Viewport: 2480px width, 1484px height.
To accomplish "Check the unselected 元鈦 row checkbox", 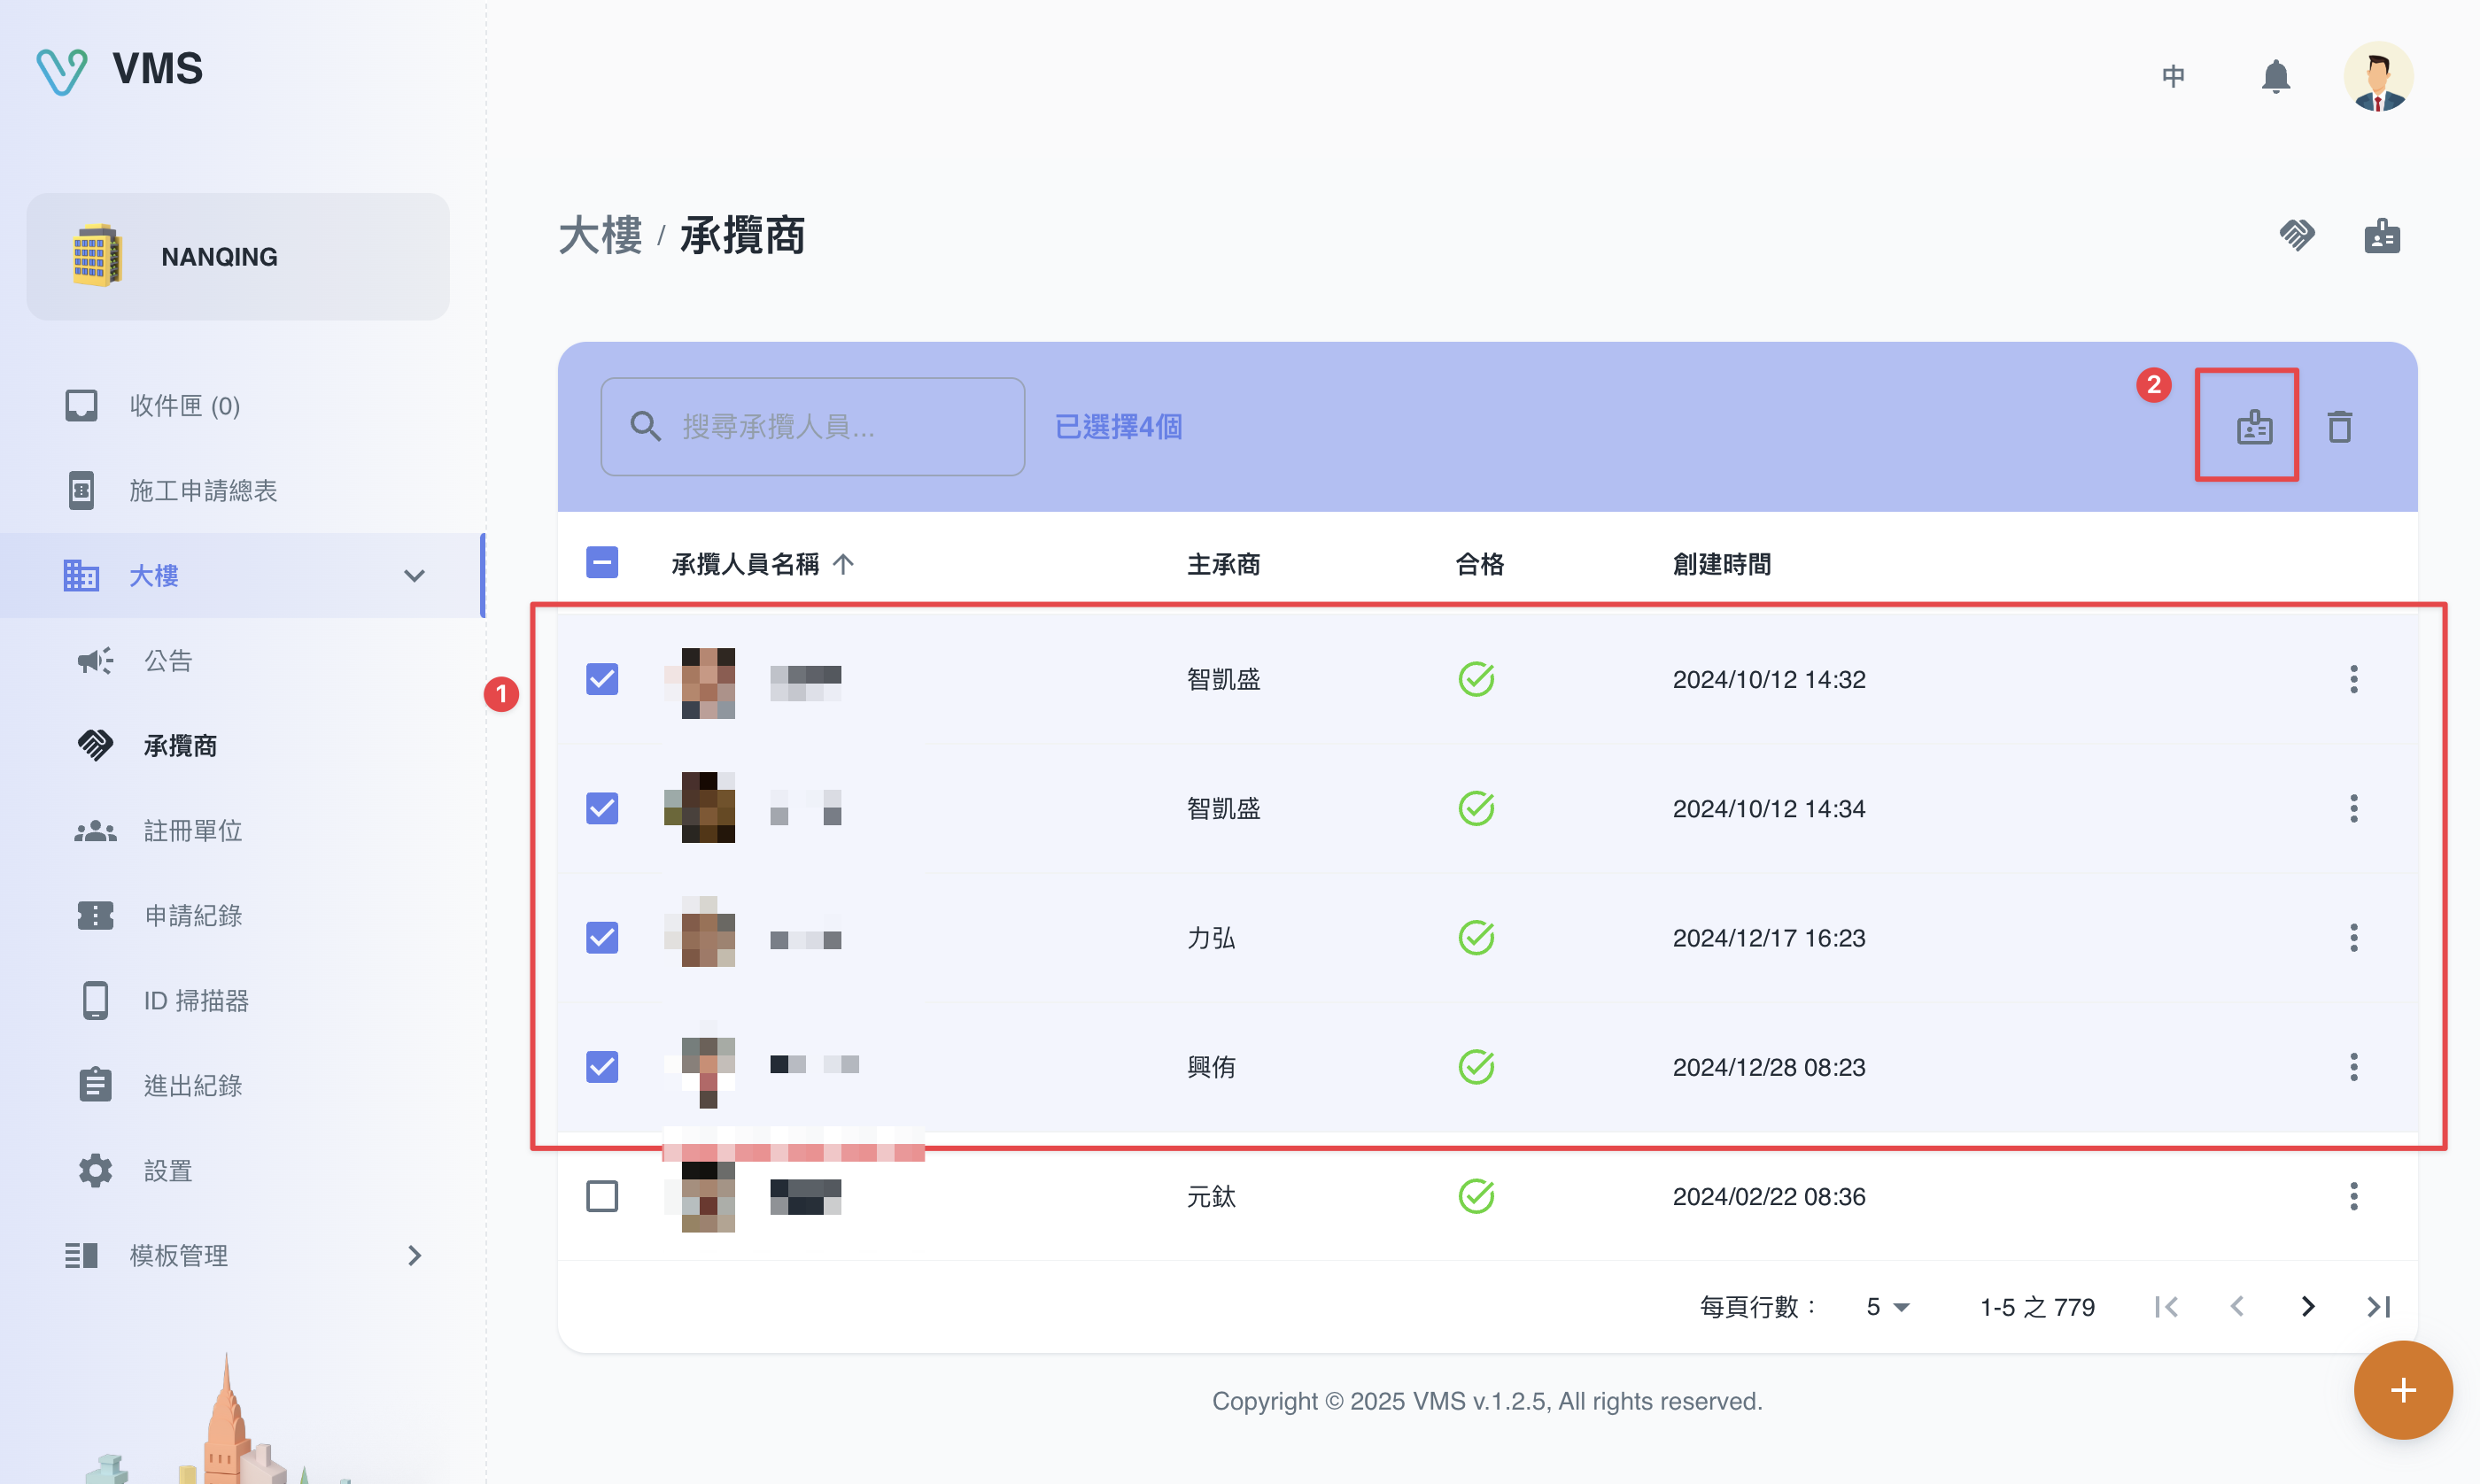I will [602, 1196].
